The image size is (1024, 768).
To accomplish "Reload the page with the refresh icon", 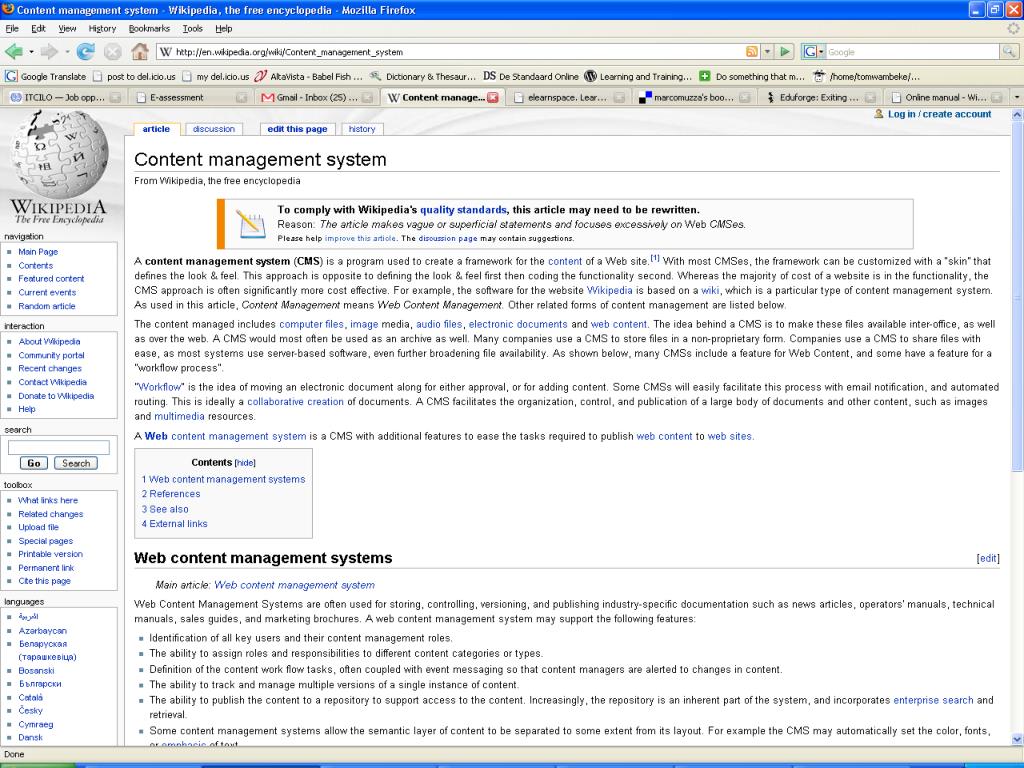I will point(85,52).
